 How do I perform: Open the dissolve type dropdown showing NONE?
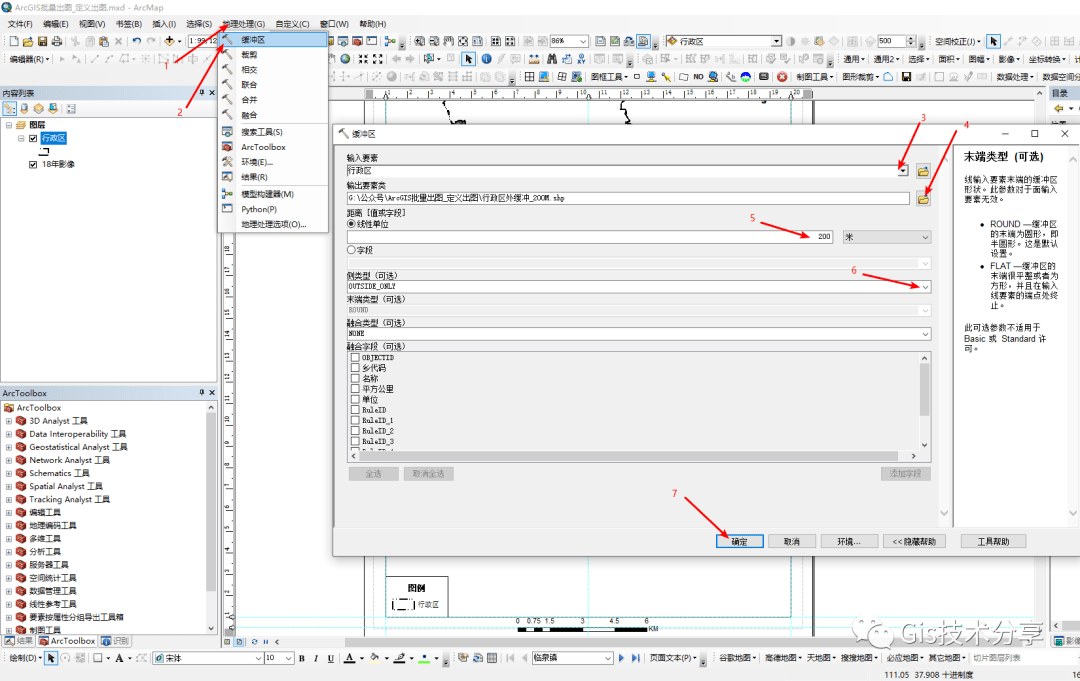click(925, 334)
